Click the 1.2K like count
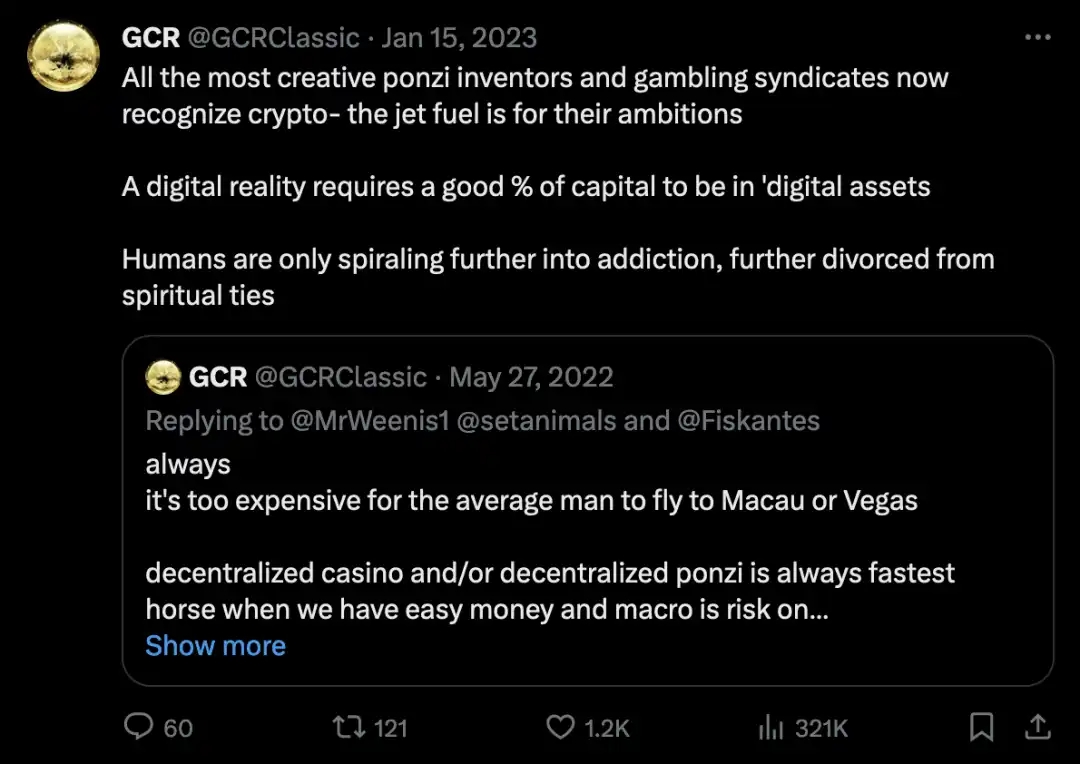Image resolution: width=1080 pixels, height=764 pixels. [605, 728]
